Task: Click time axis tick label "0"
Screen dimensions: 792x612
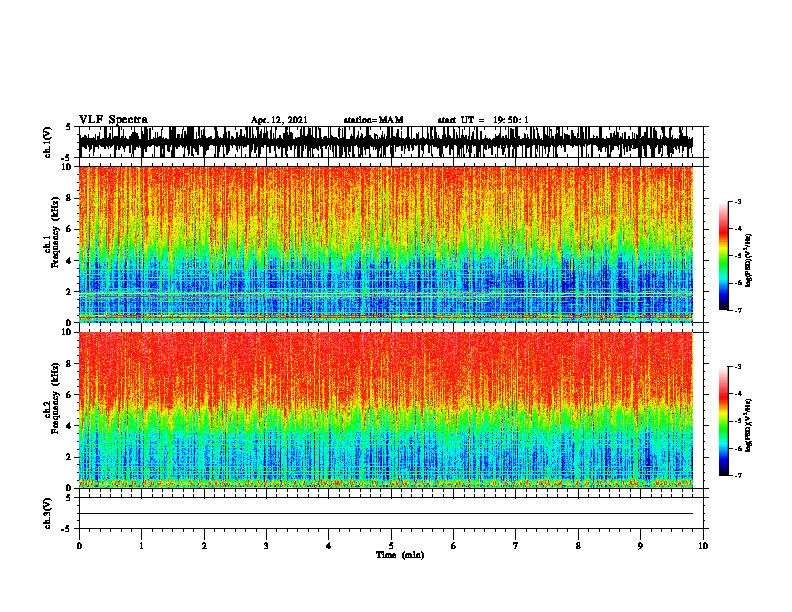Action: tap(79, 546)
